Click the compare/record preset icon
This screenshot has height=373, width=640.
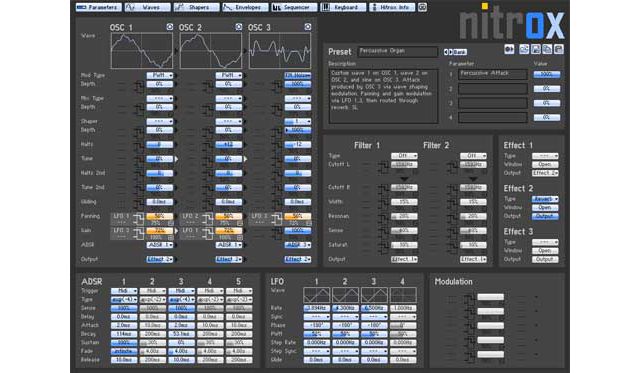pyautogui.click(x=509, y=49)
